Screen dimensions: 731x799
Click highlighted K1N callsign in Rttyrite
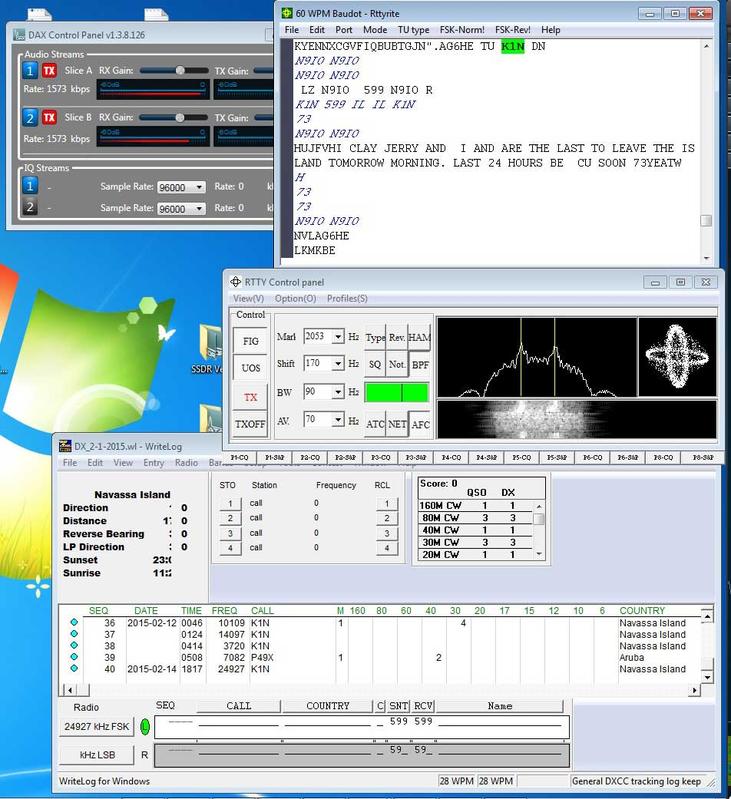click(512, 46)
